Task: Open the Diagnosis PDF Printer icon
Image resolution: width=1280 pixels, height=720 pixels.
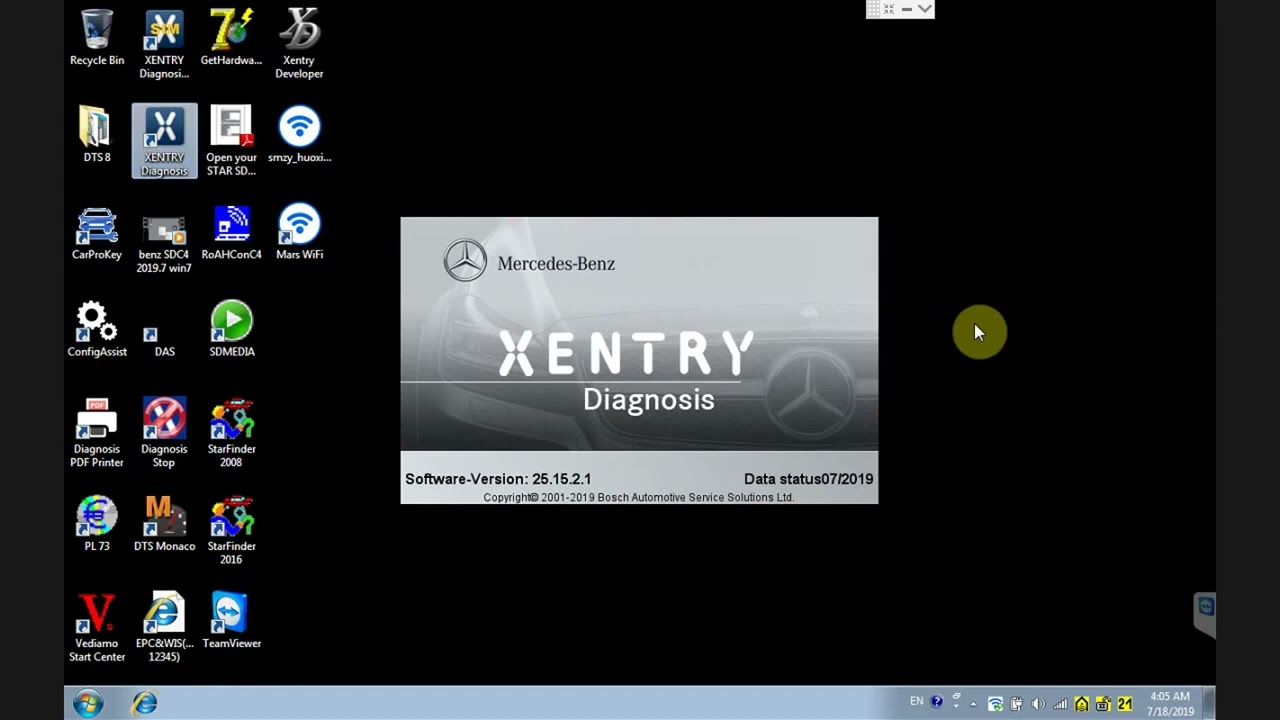Action: (x=97, y=433)
